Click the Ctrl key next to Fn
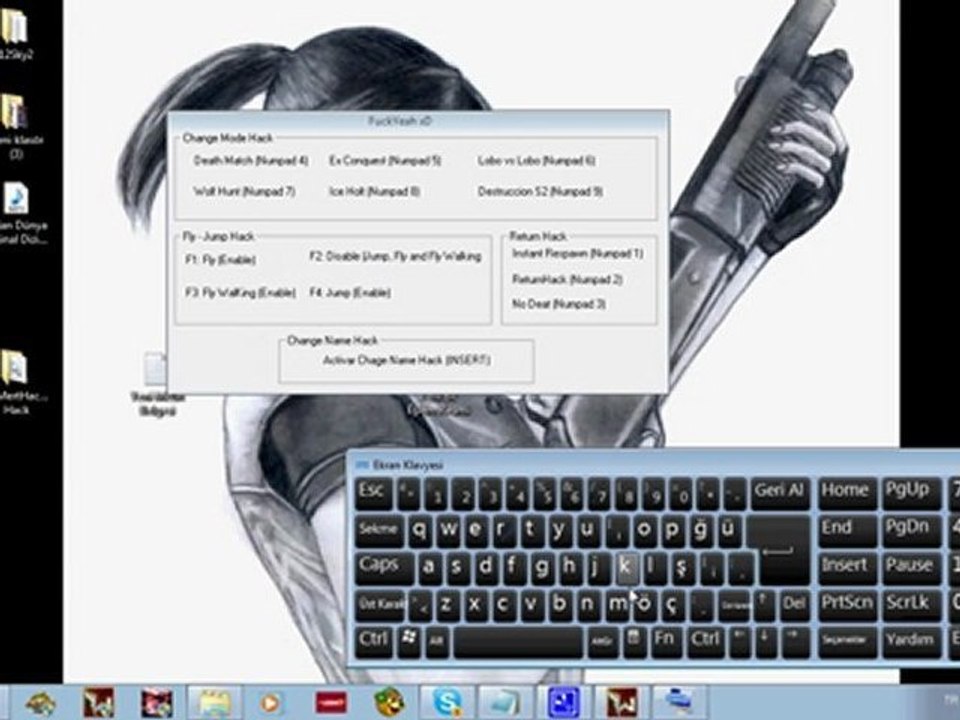The width and height of the screenshot is (960, 720). [x=705, y=641]
